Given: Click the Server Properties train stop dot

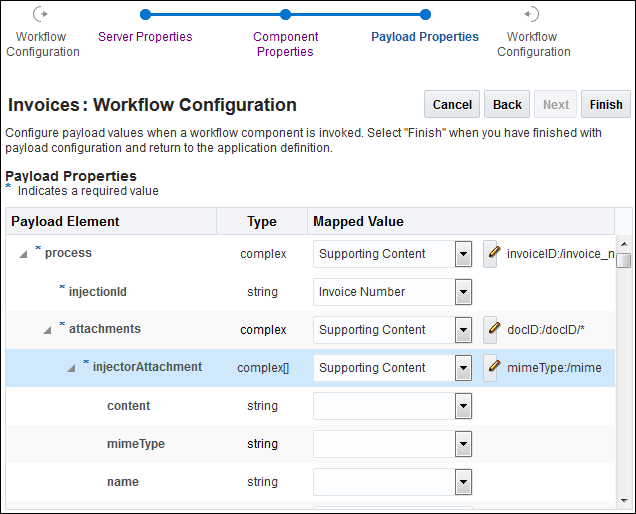Looking at the screenshot, I should 145,15.
